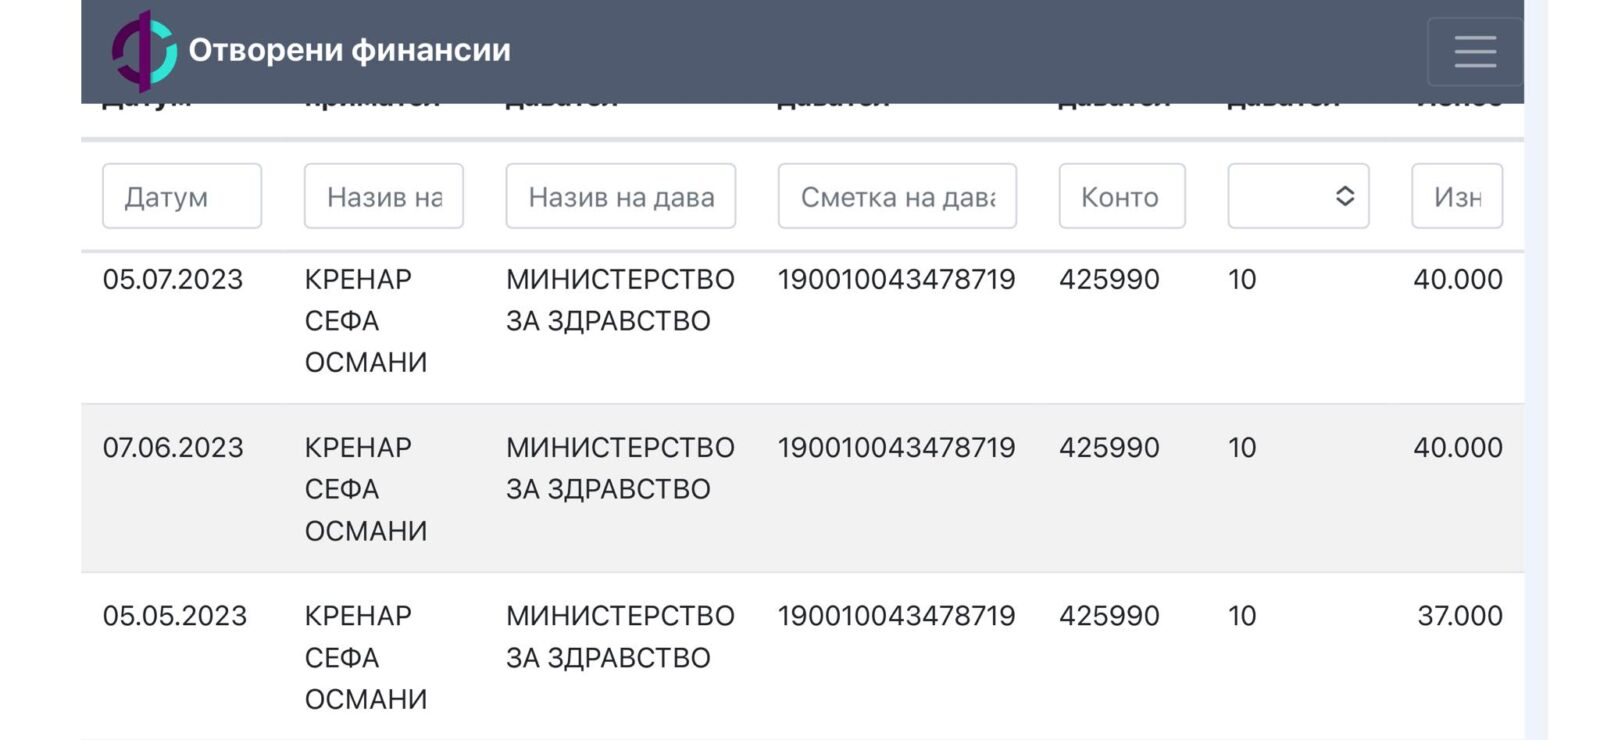Select the 37.000 amount cell
The width and height of the screenshot is (1600, 740).
coord(1459,616)
